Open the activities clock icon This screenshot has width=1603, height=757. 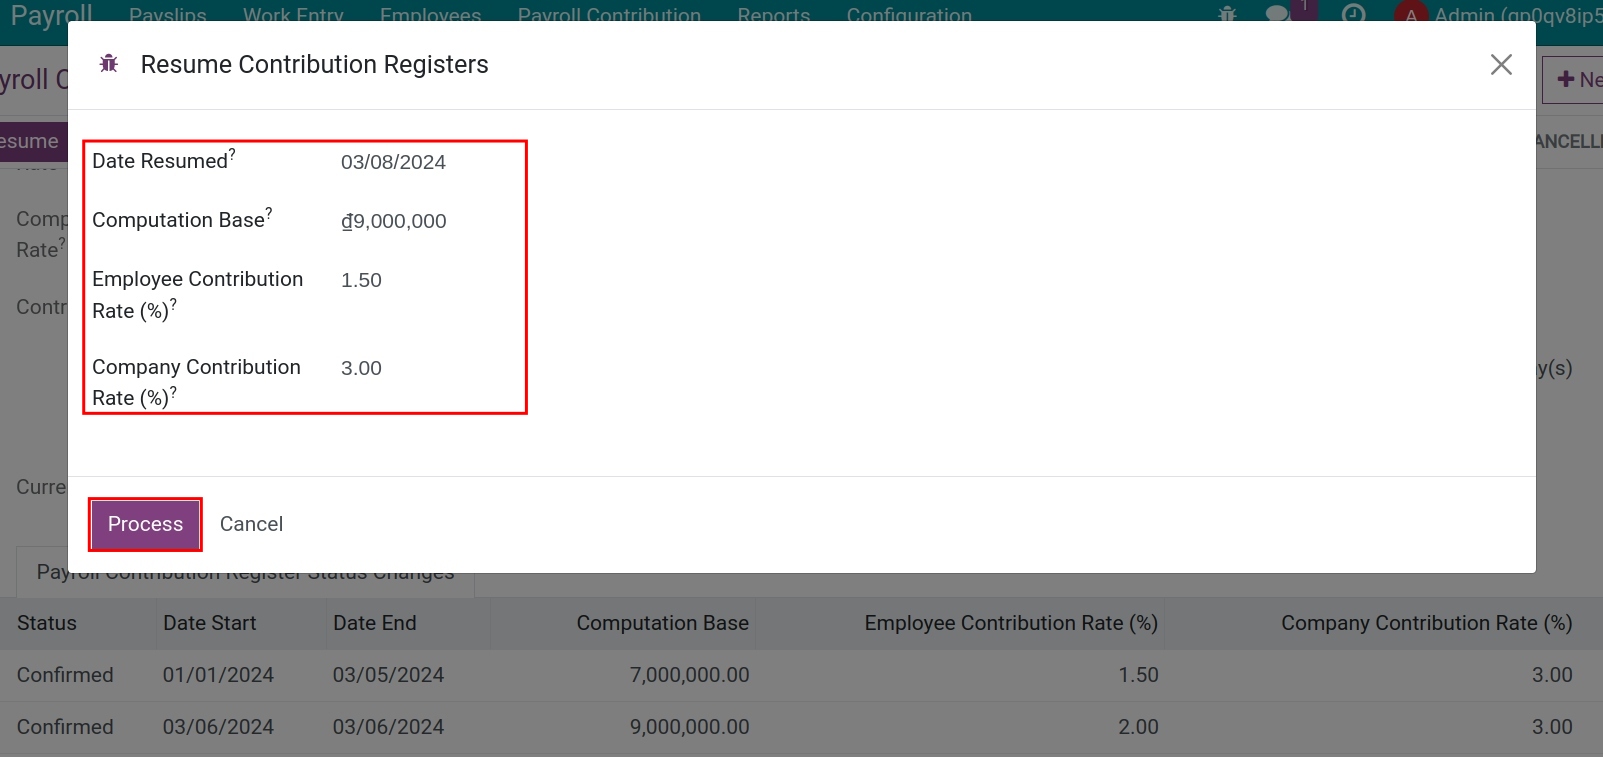(x=1353, y=14)
